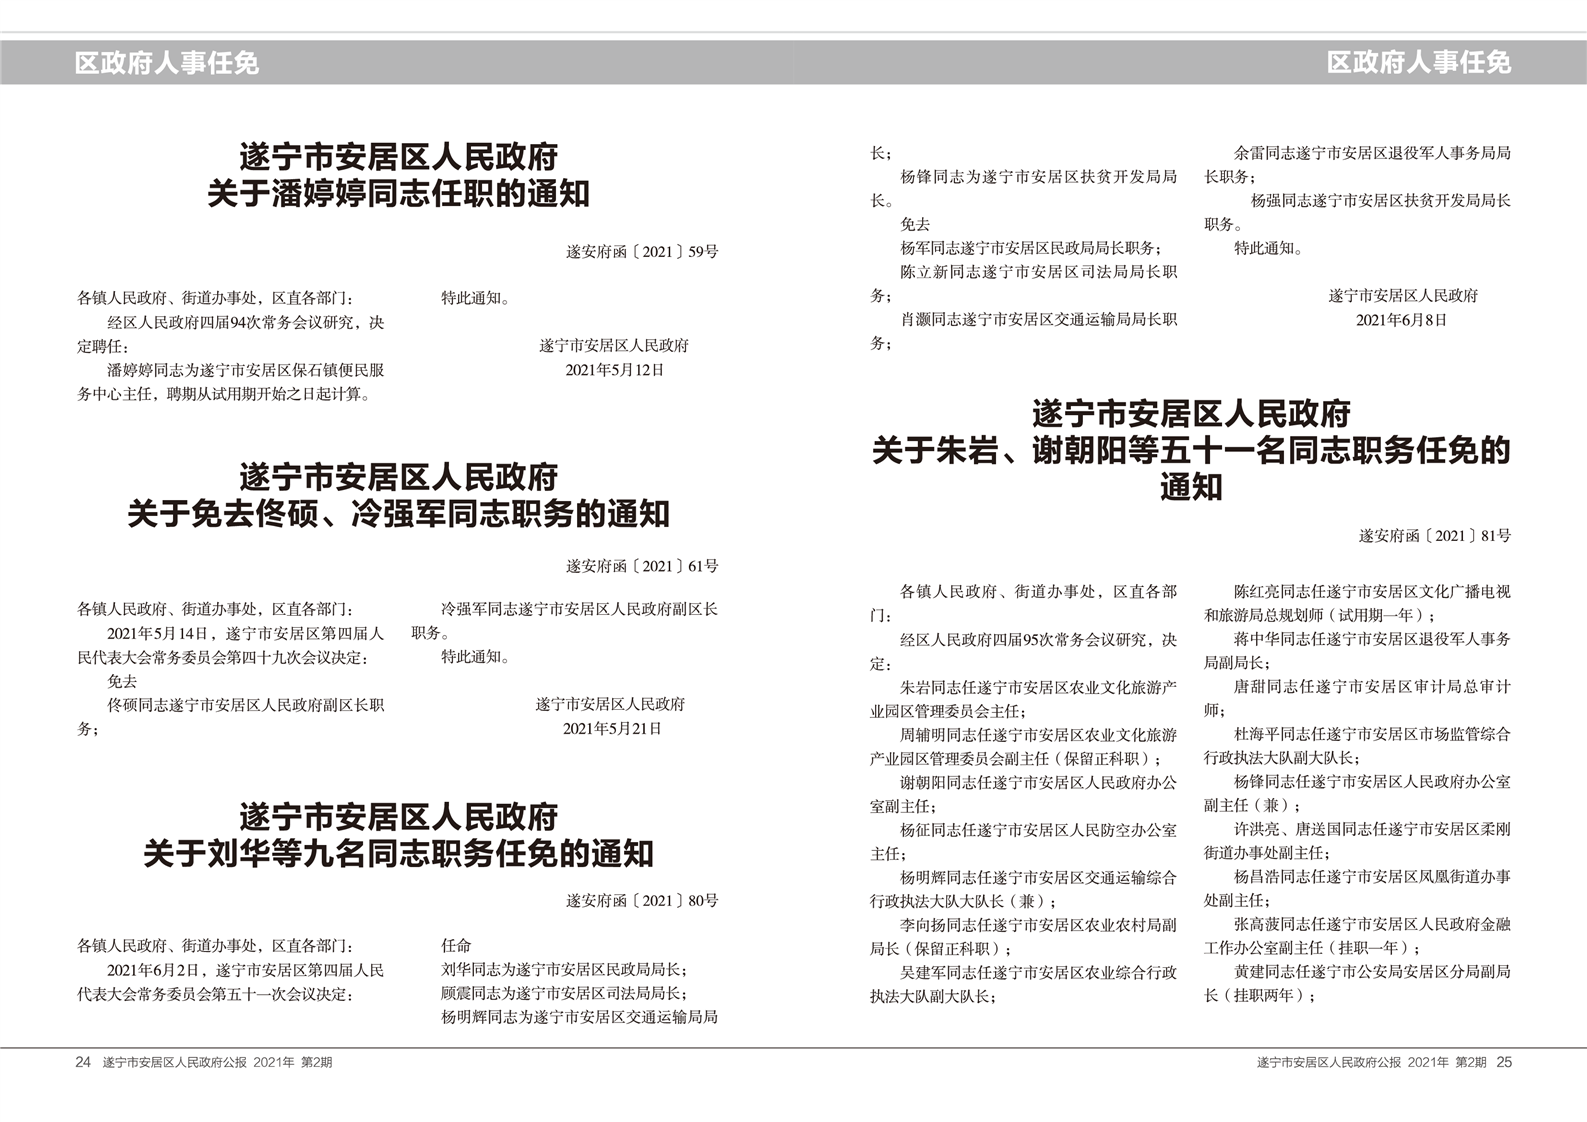Click document number 遂安府函〔2021〕81号
This screenshot has height=1122, width=1587.
[x=1434, y=536]
